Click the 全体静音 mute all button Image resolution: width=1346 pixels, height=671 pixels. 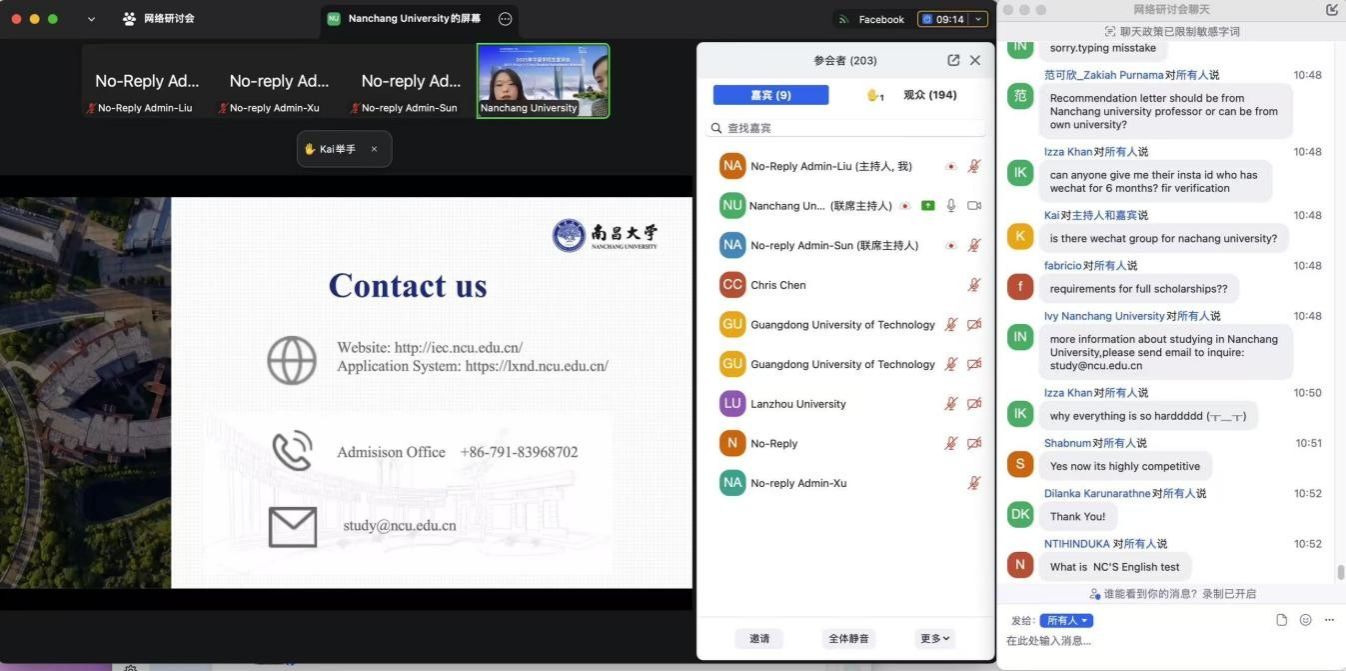(x=848, y=638)
